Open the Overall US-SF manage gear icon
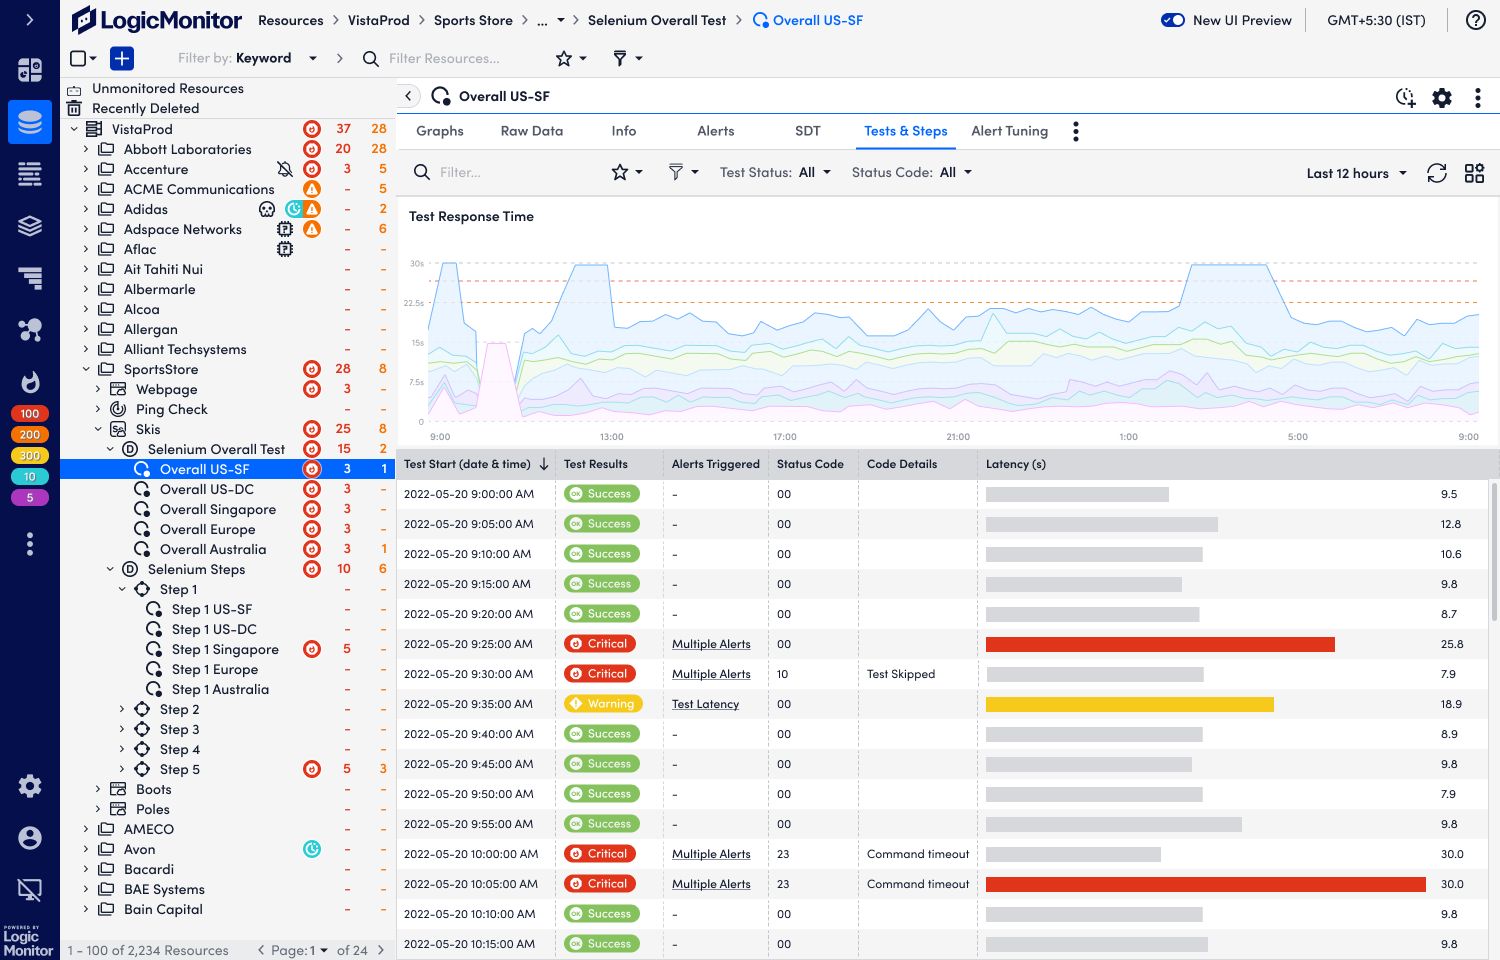The image size is (1500, 960). pos(1442,97)
